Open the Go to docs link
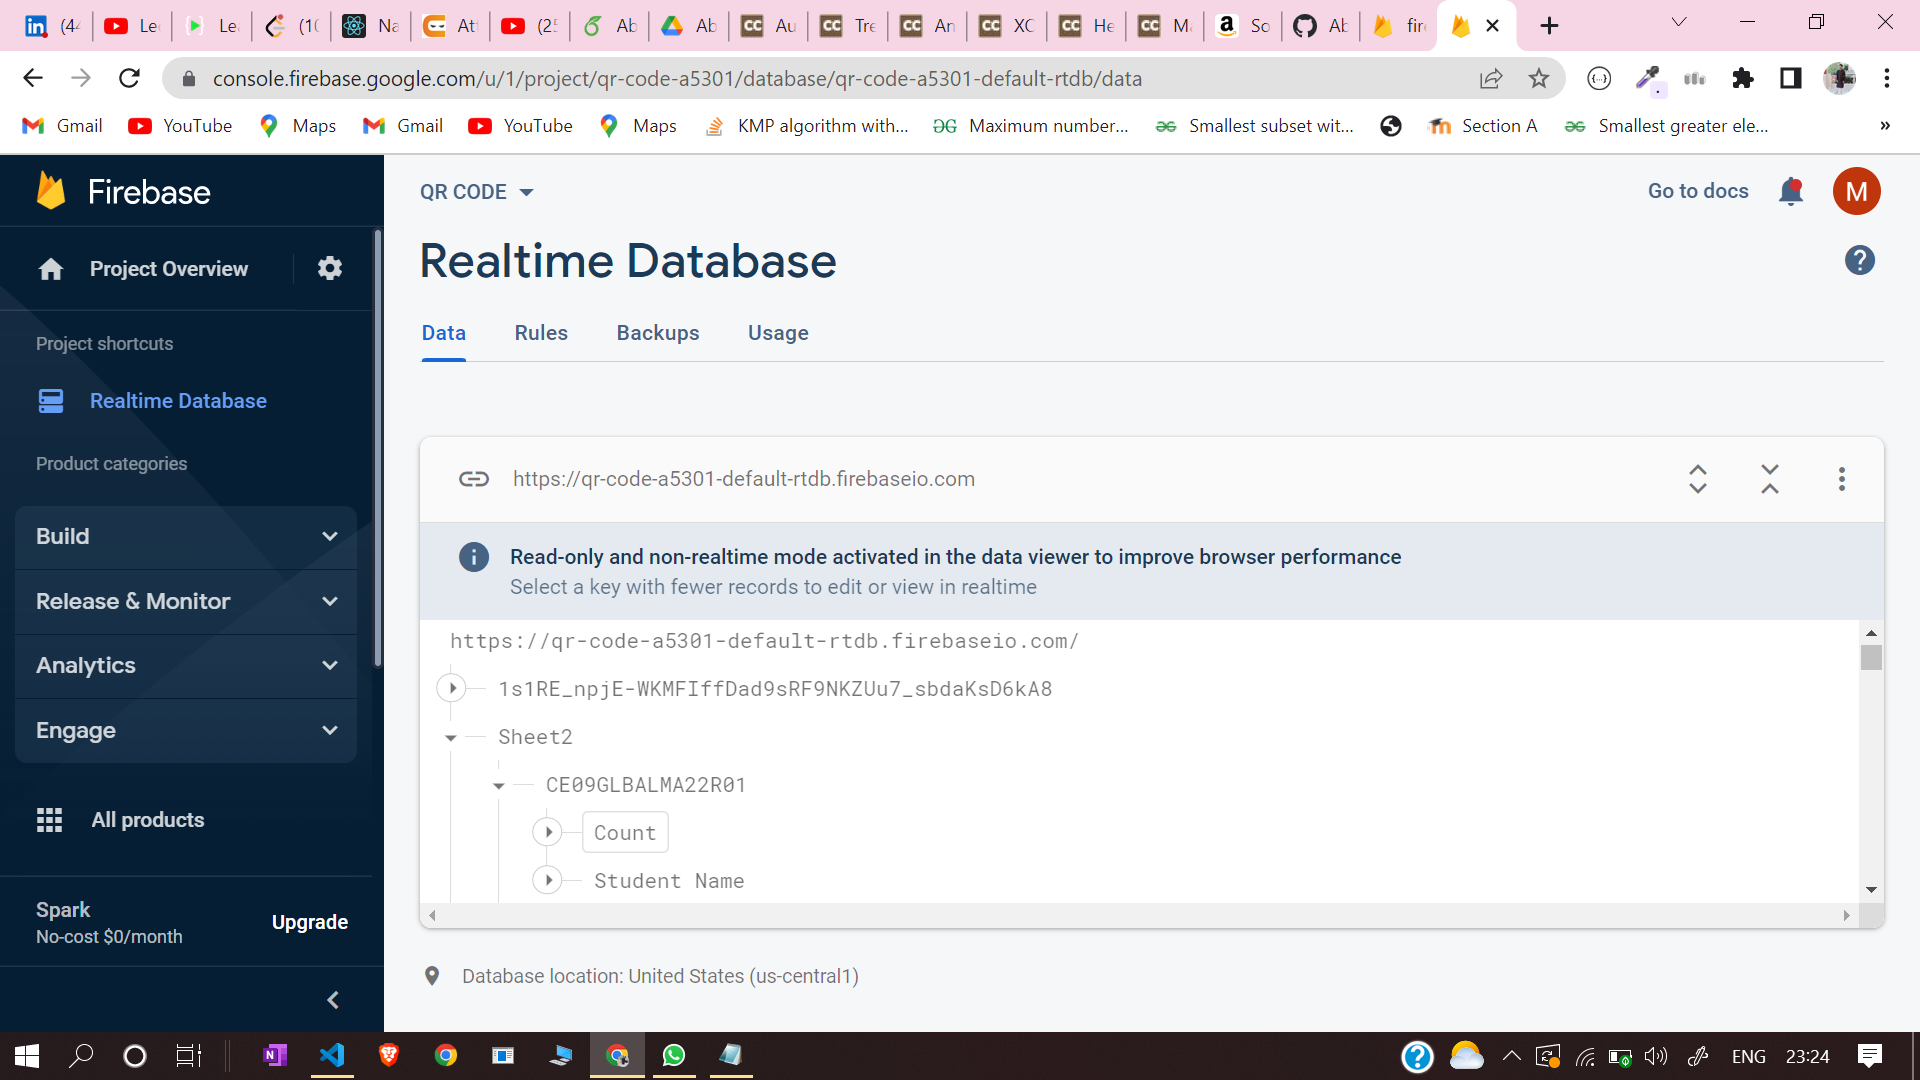The width and height of the screenshot is (1920, 1080). (1698, 191)
